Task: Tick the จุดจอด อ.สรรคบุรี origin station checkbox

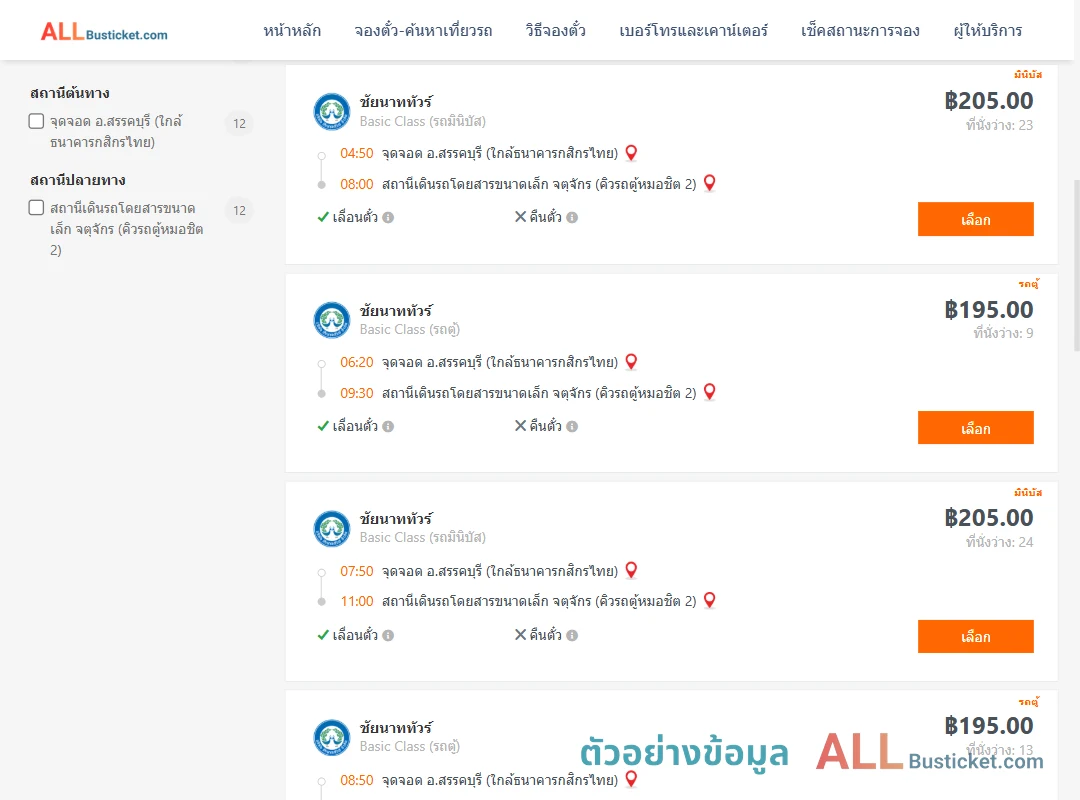Action: click(x=37, y=121)
